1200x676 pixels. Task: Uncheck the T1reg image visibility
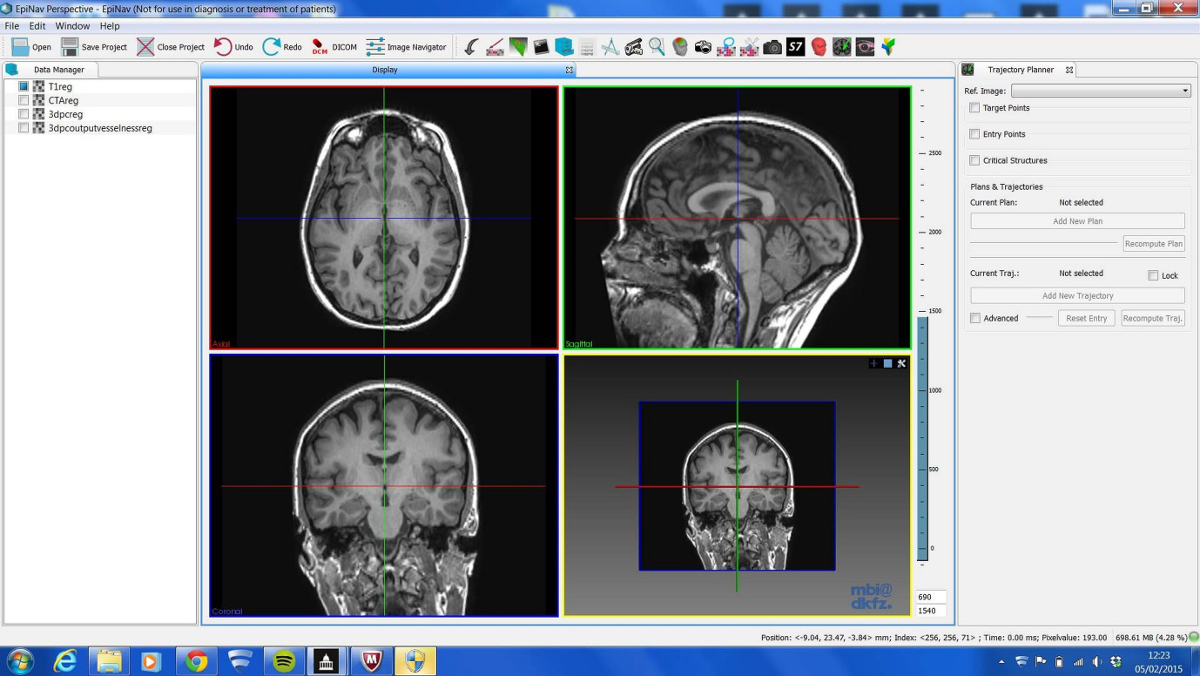click(24, 87)
